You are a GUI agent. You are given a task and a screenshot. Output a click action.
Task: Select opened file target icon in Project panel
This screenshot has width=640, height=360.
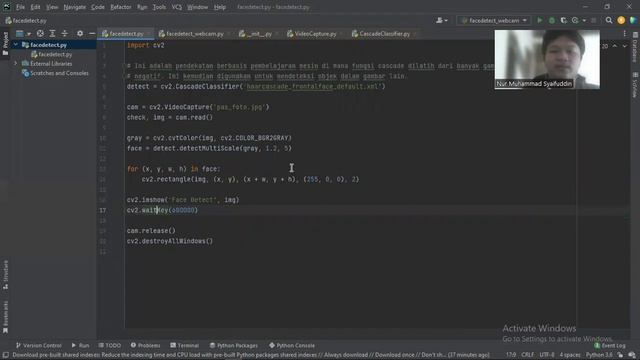[40, 33]
